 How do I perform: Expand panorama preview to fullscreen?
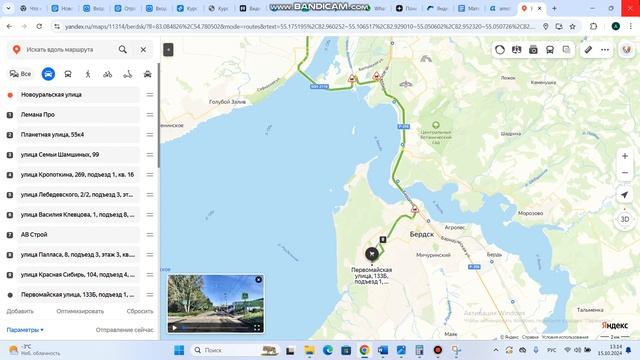(257, 327)
